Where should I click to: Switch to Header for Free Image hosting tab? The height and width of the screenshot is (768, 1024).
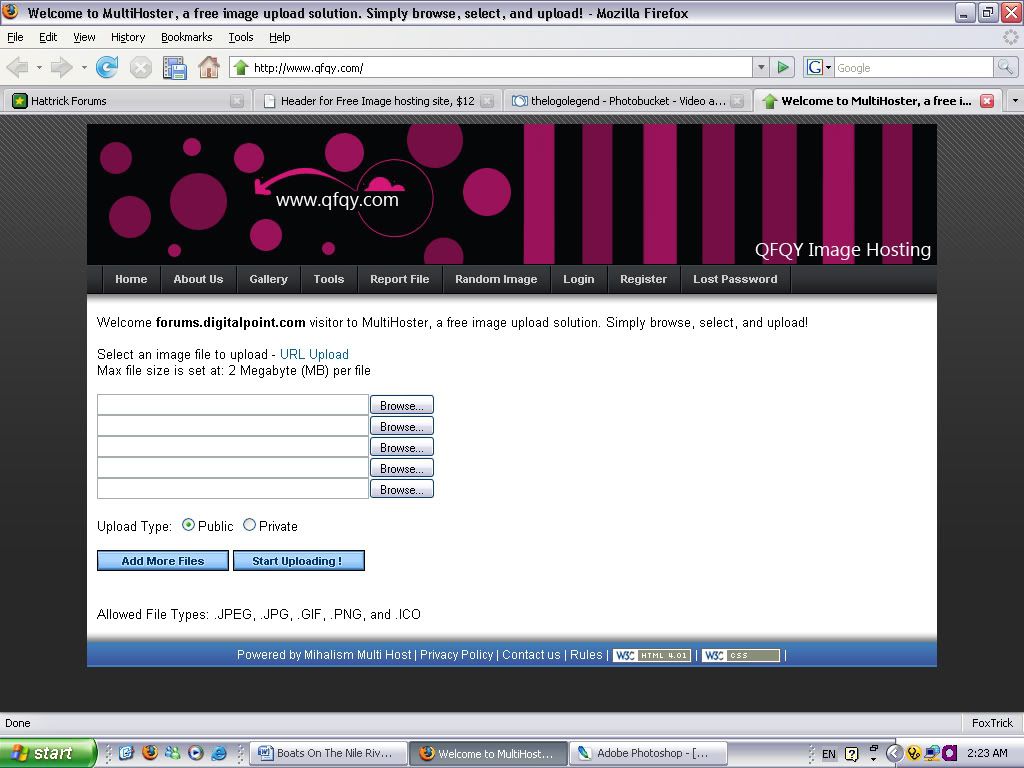point(377,101)
